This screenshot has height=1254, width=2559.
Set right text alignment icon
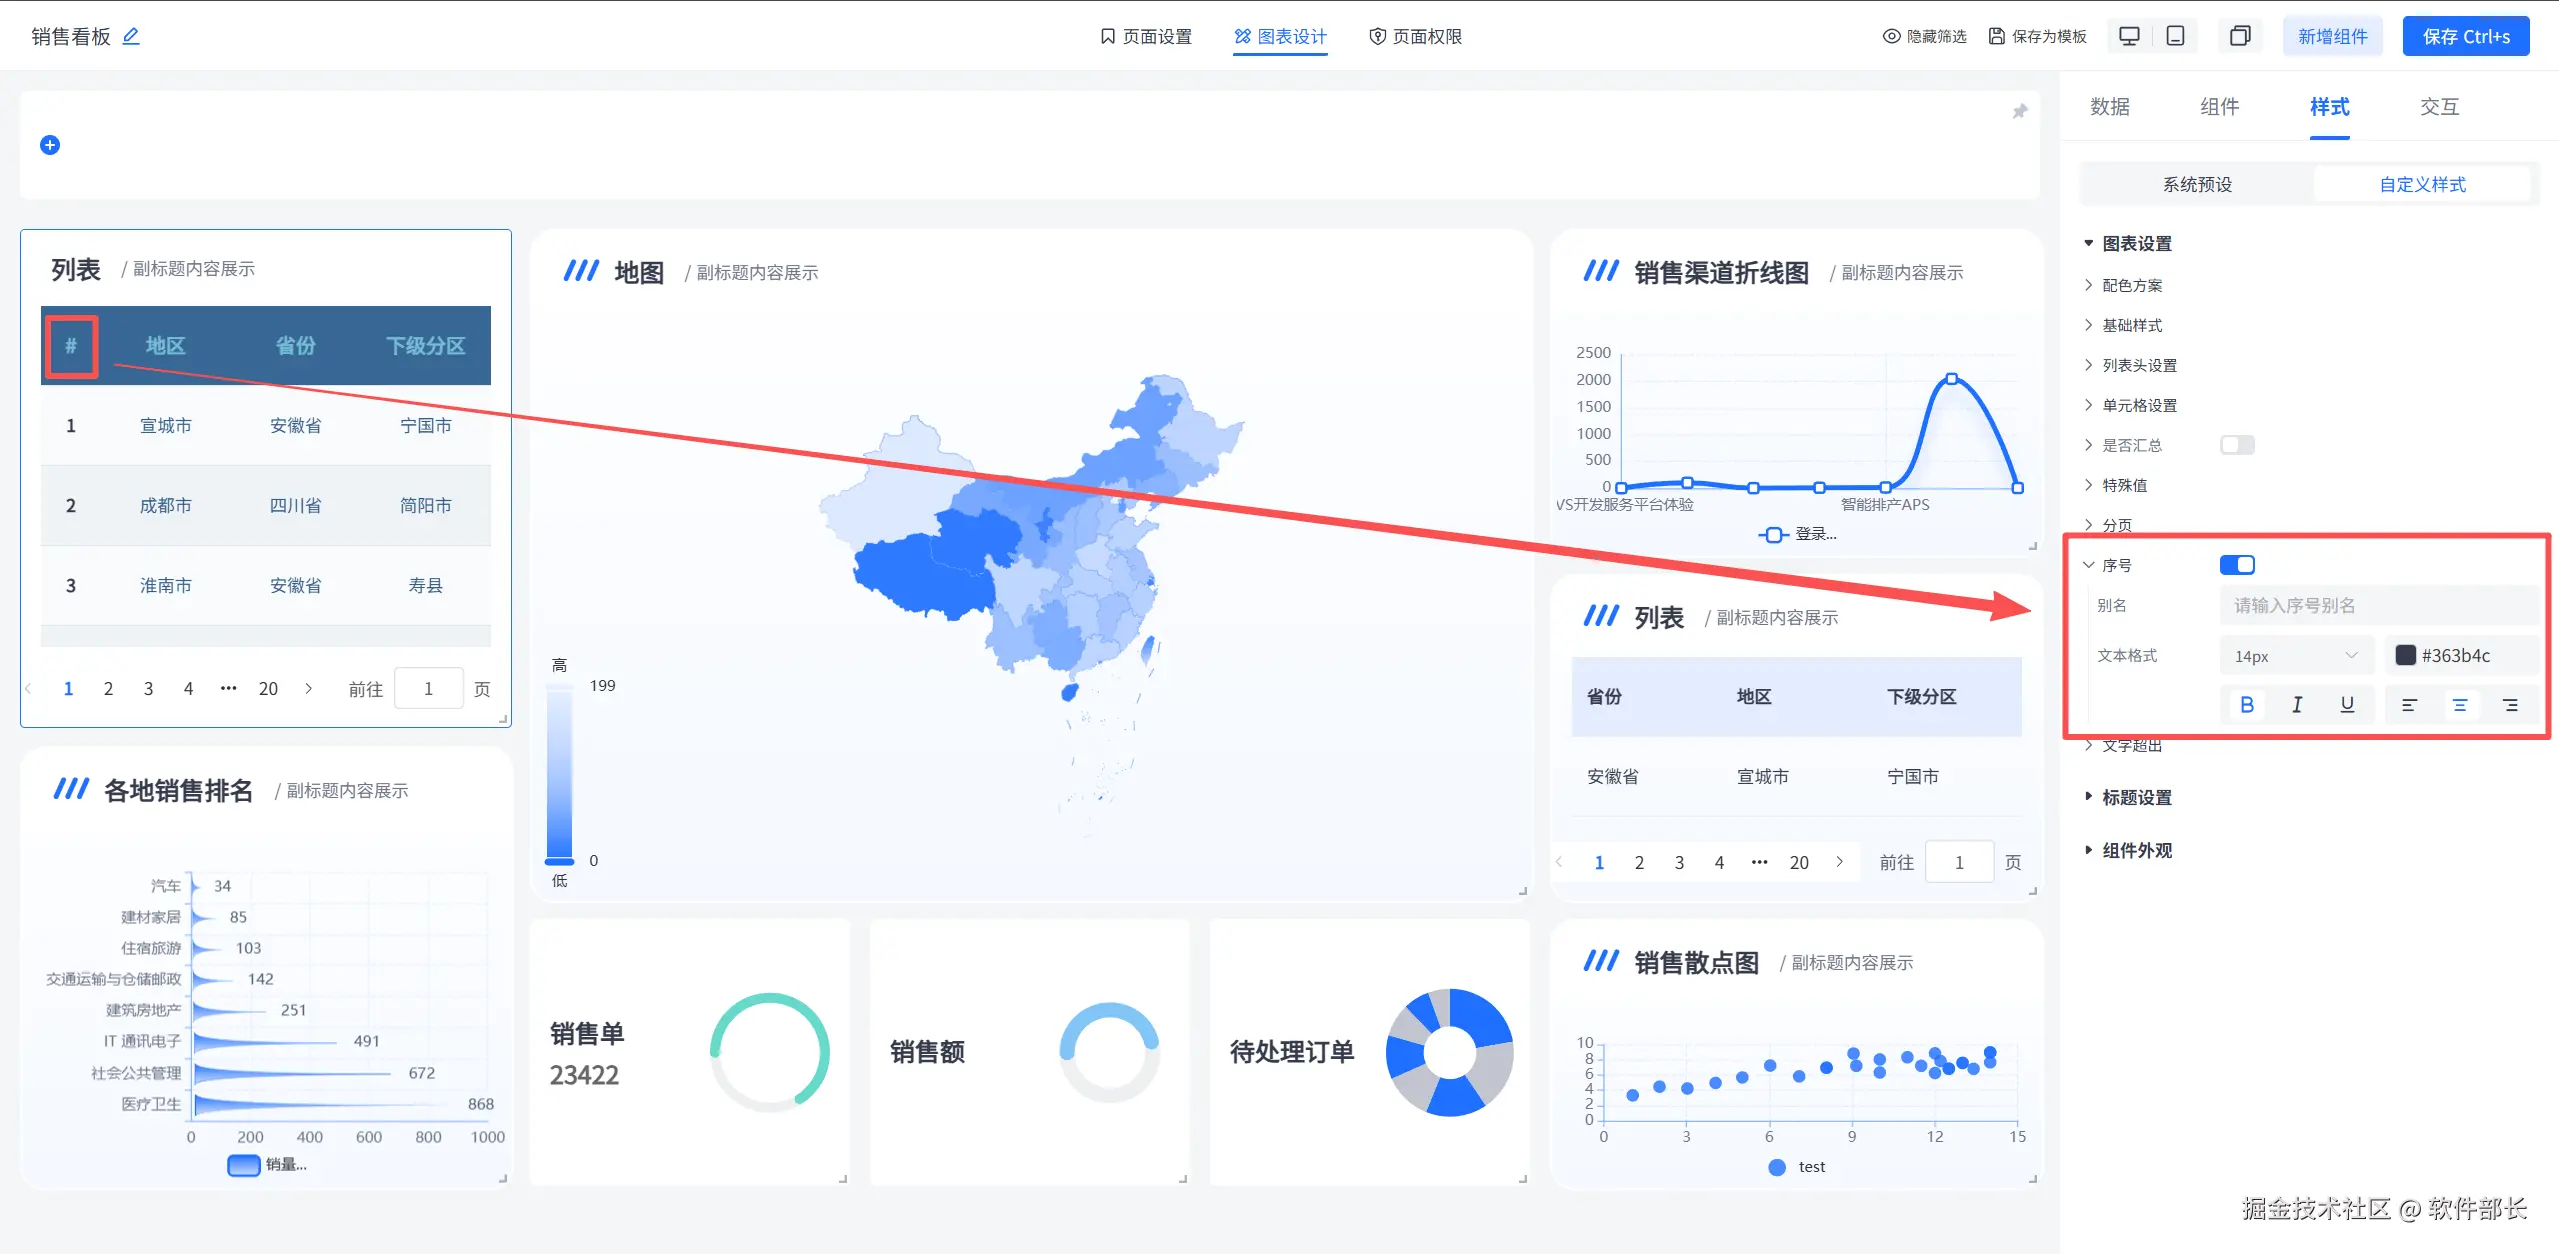(x=2510, y=705)
